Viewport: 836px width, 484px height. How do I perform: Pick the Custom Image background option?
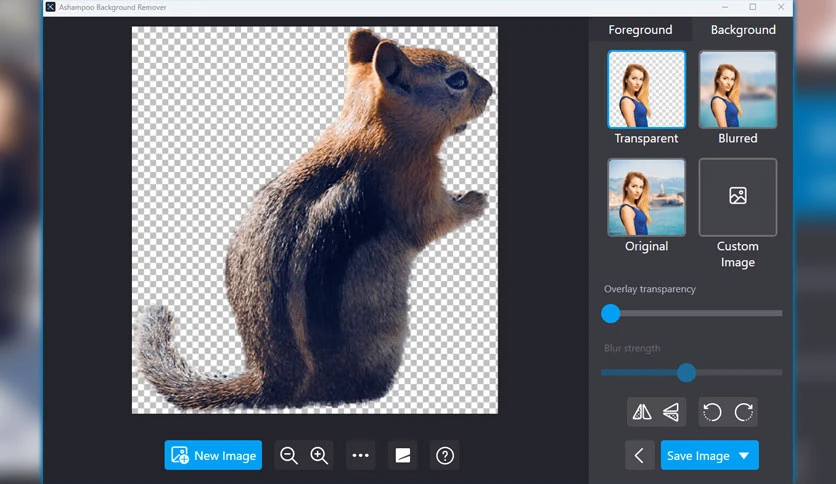tap(738, 197)
